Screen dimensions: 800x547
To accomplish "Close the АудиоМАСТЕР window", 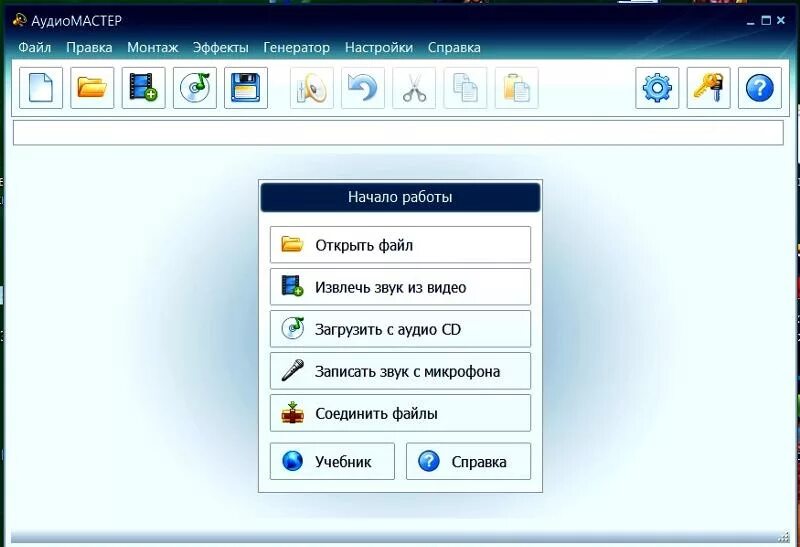I will point(781,20).
